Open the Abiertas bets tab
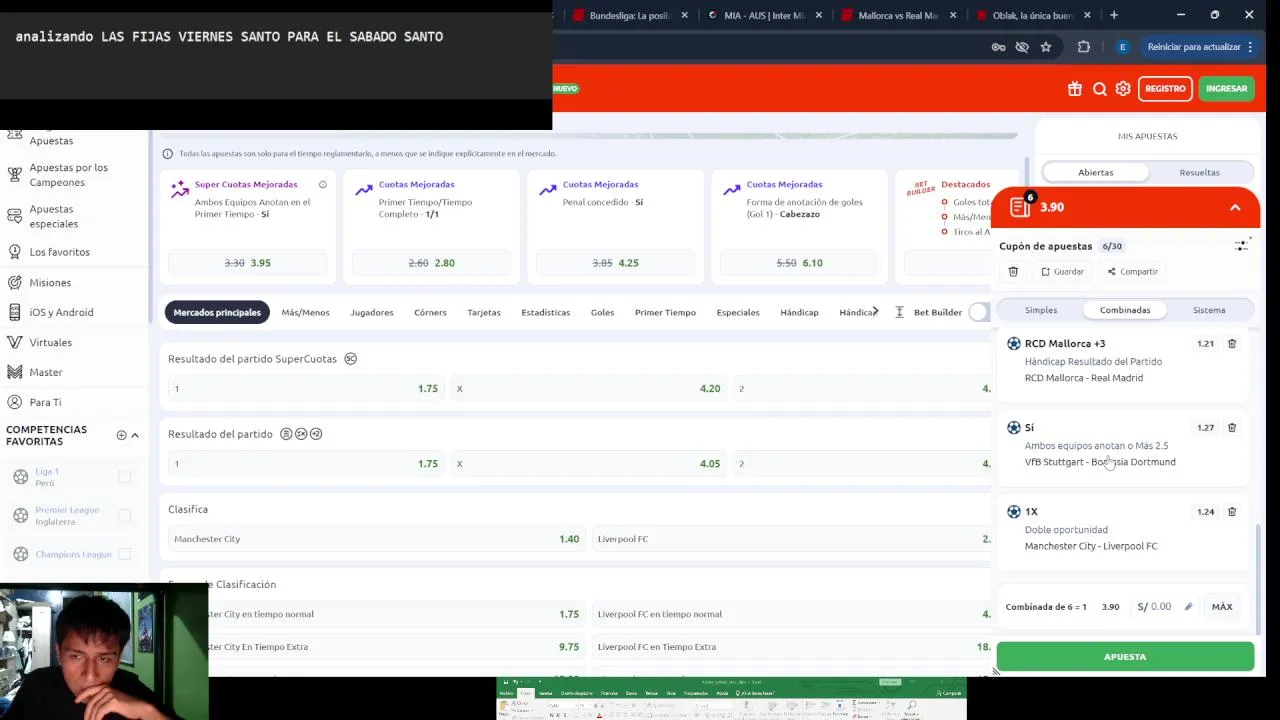Screen dimensions: 1280x720 click(x=1096, y=172)
